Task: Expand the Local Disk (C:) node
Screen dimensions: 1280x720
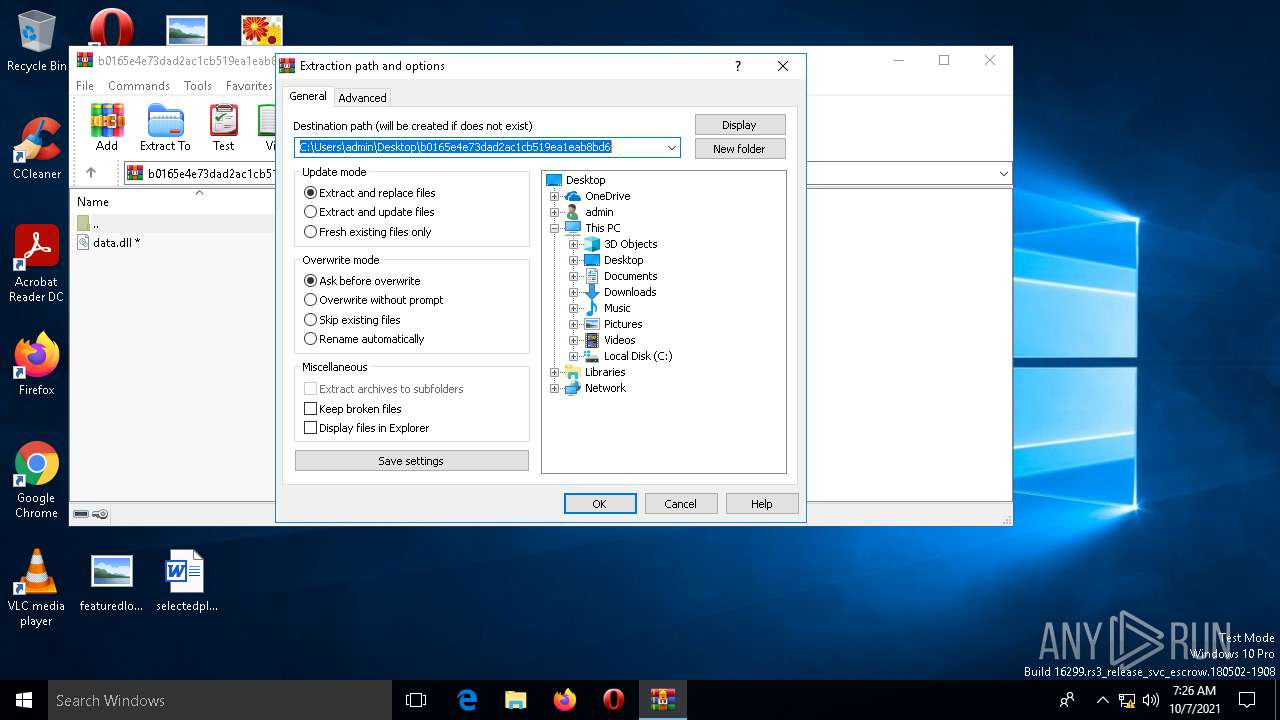Action: (573, 356)
